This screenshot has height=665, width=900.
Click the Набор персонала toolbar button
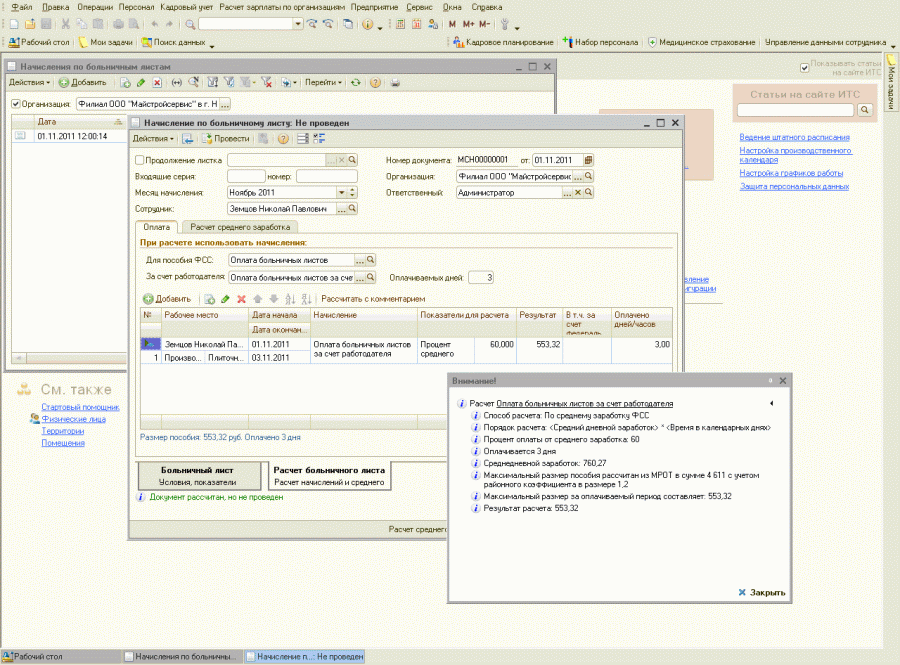click(x=600, y=43)
